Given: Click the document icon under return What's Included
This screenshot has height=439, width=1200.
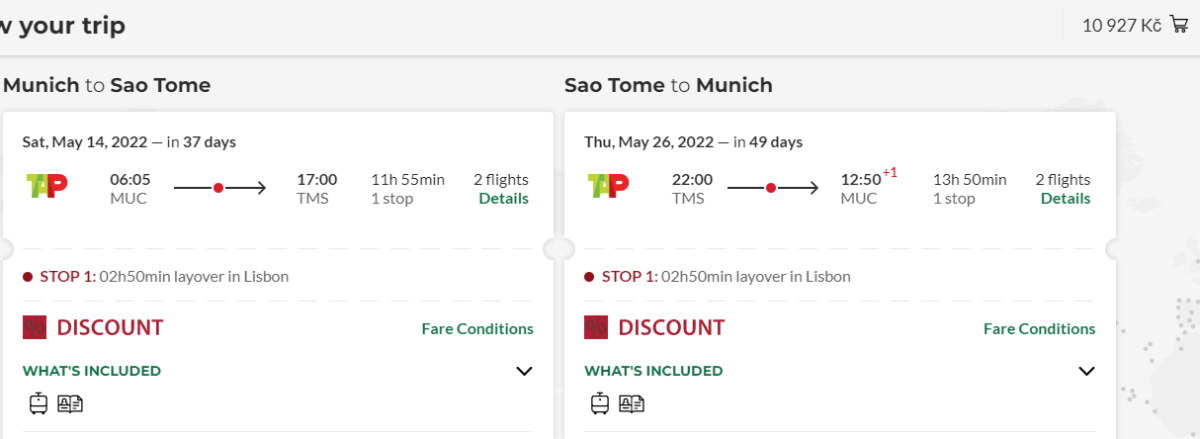Looking at the screenshot, I should [632, 403].
